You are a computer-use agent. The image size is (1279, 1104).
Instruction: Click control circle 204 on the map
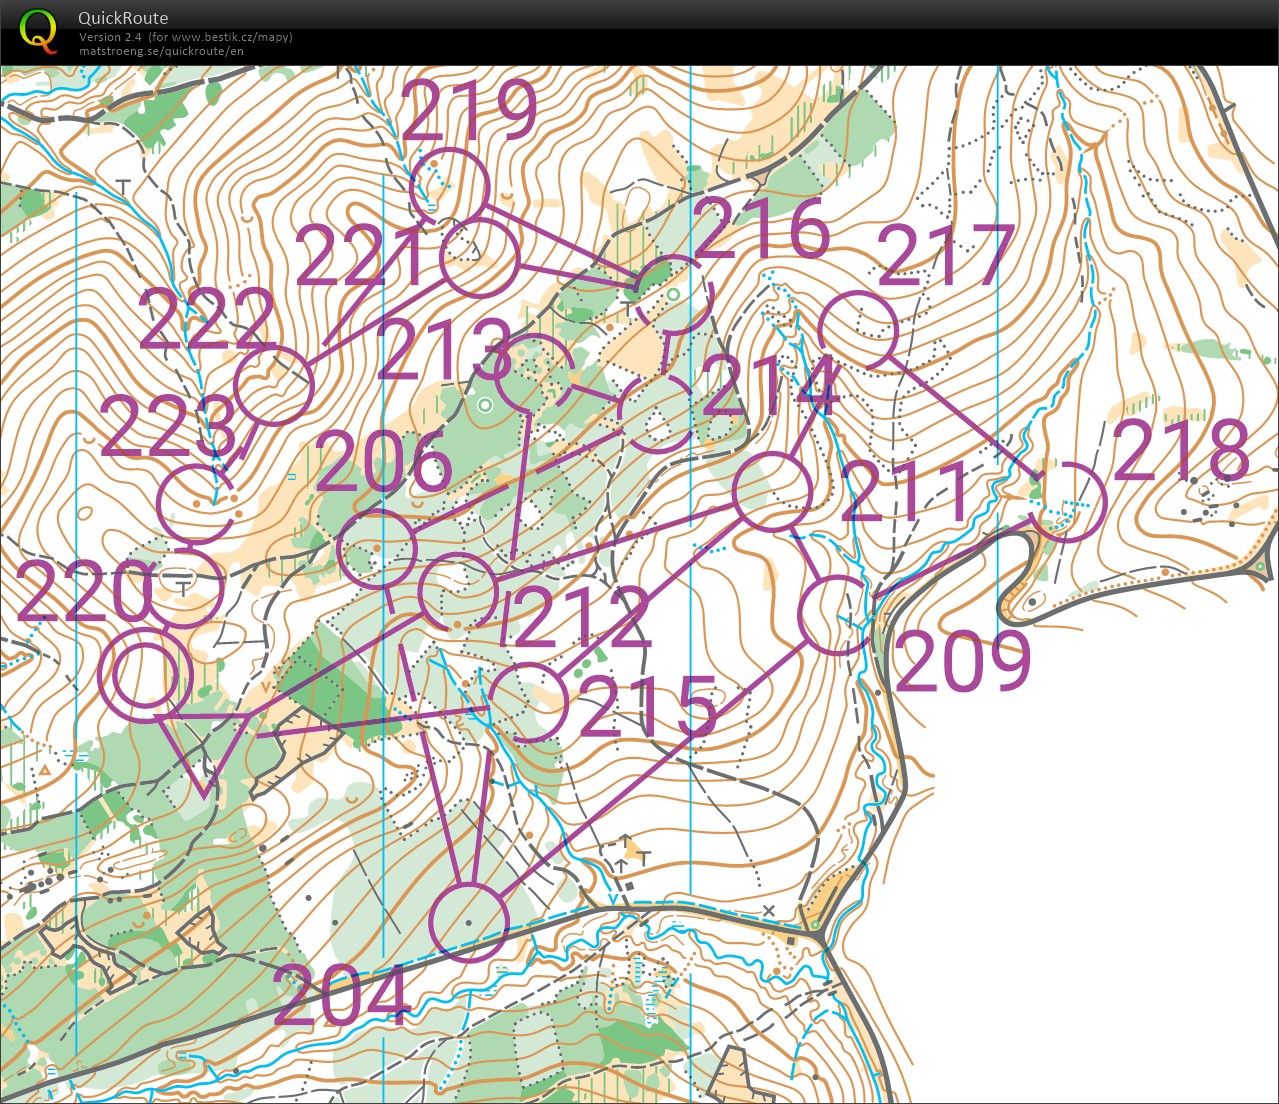pos(468,923)
